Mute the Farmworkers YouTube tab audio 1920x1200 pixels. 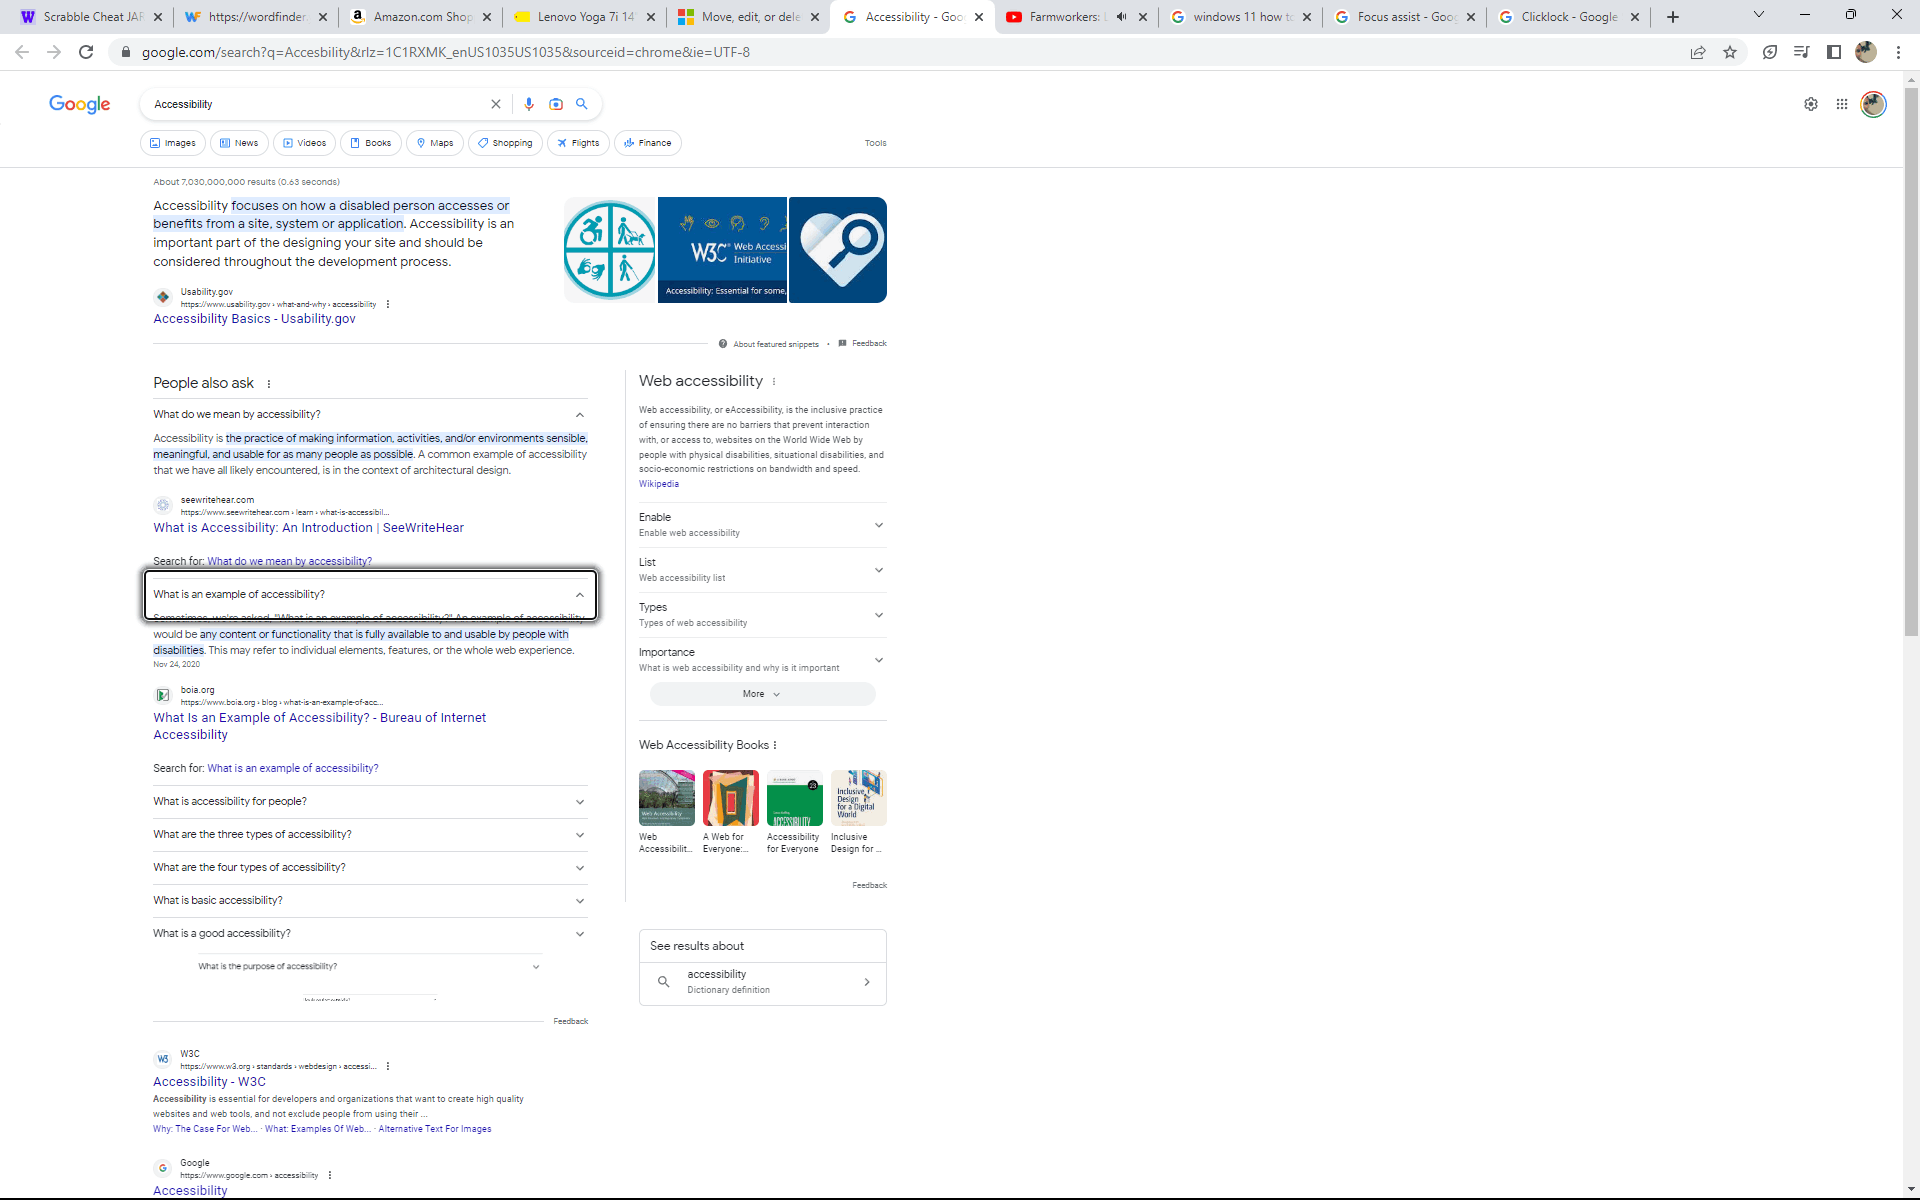(x=1121, y=17)
